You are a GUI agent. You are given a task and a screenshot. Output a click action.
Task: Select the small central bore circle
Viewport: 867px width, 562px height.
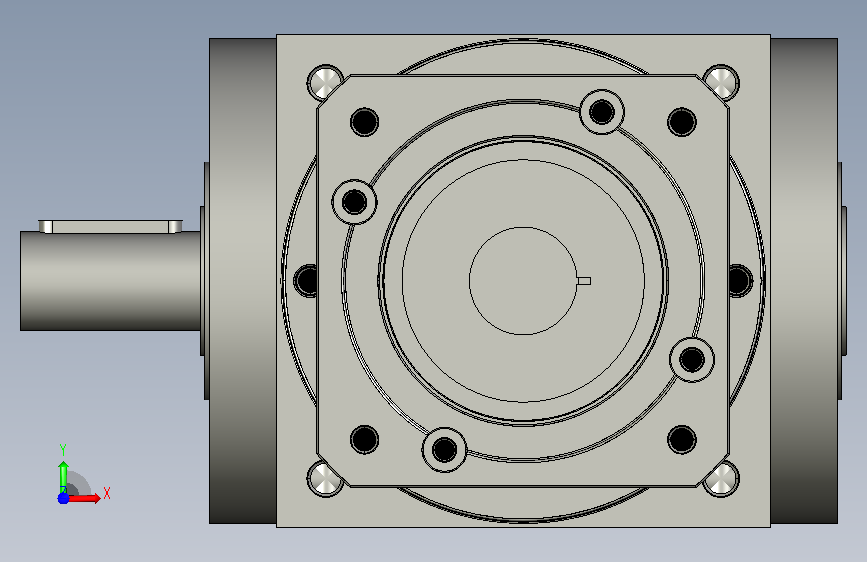[523, 280]
